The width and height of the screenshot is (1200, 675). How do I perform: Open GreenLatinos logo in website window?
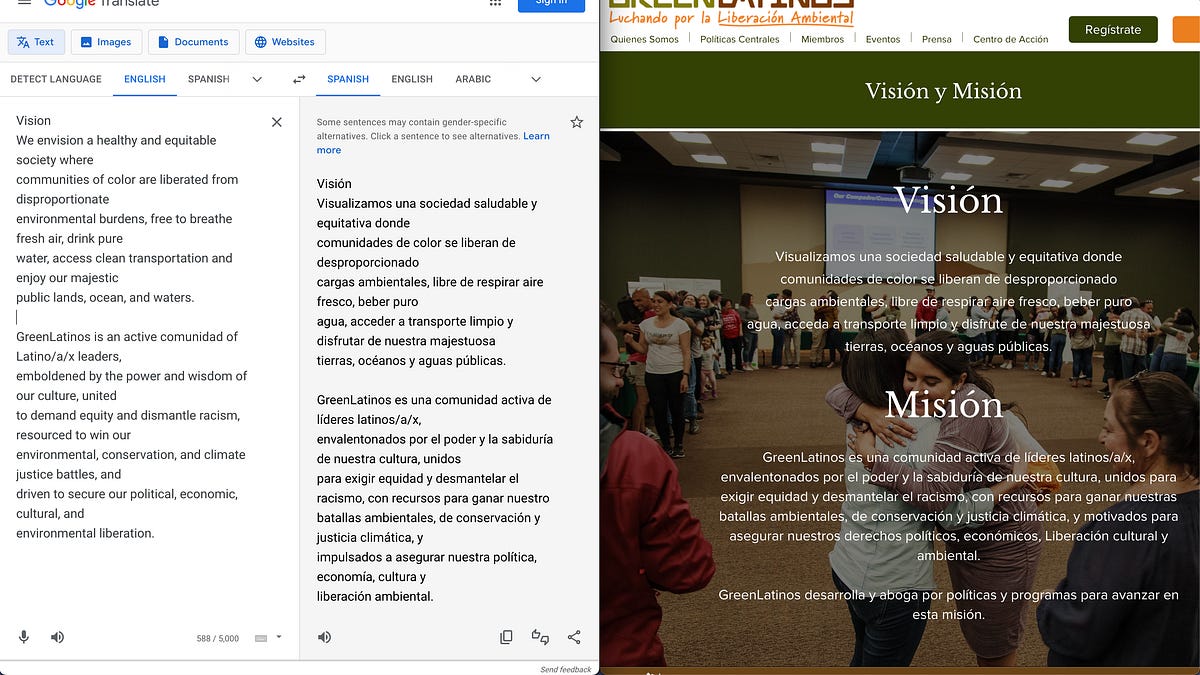tap(731, 12)
